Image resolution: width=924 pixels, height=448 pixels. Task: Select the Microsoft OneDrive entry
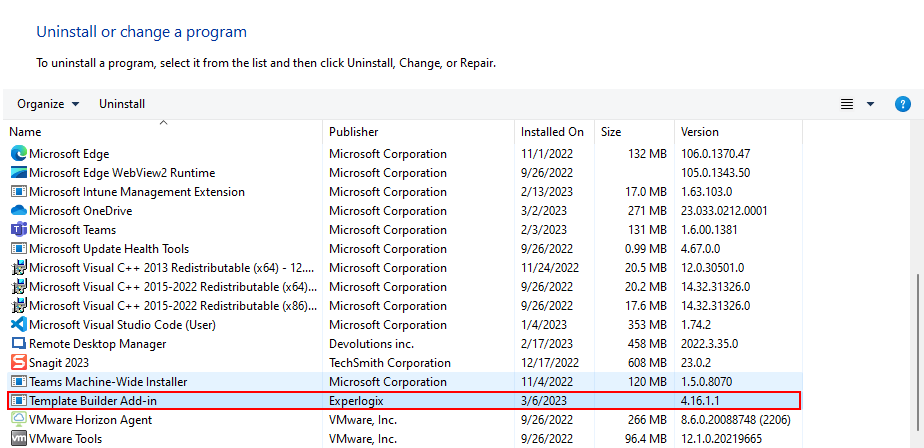click(x=80, y=210)
